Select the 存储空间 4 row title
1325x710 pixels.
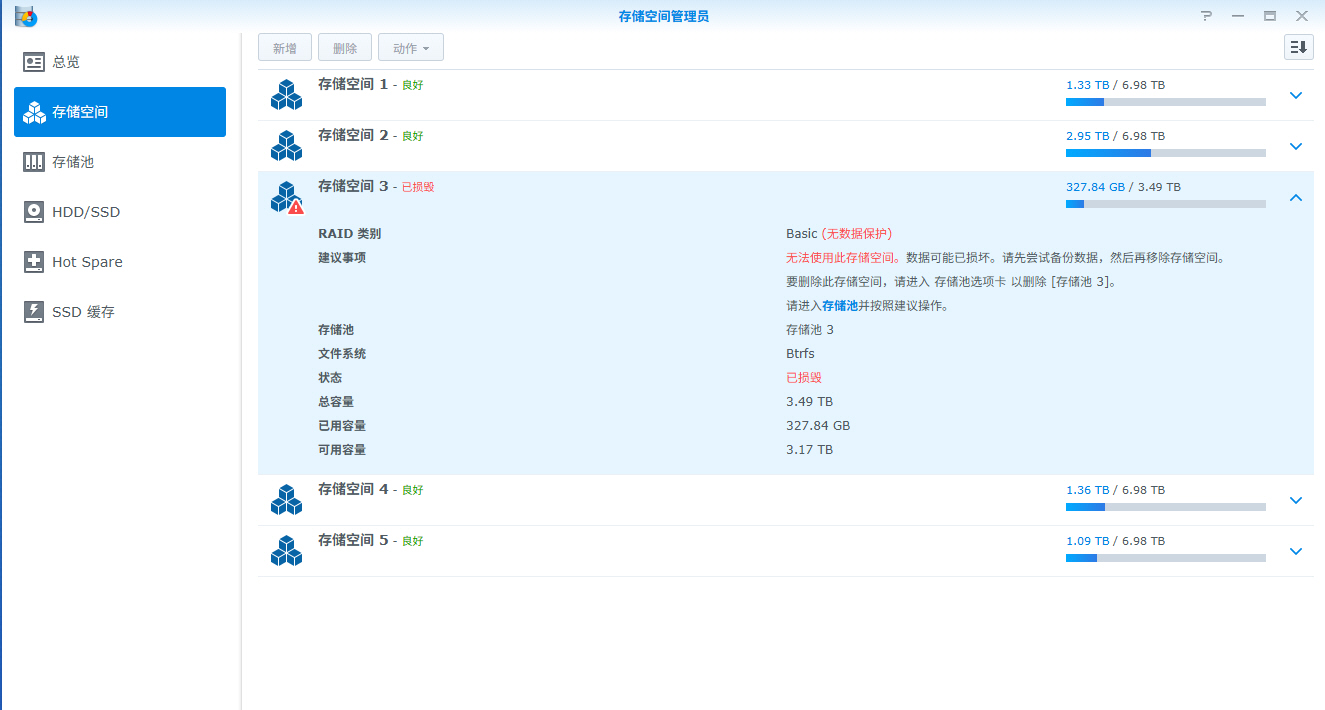coord(353,489)
